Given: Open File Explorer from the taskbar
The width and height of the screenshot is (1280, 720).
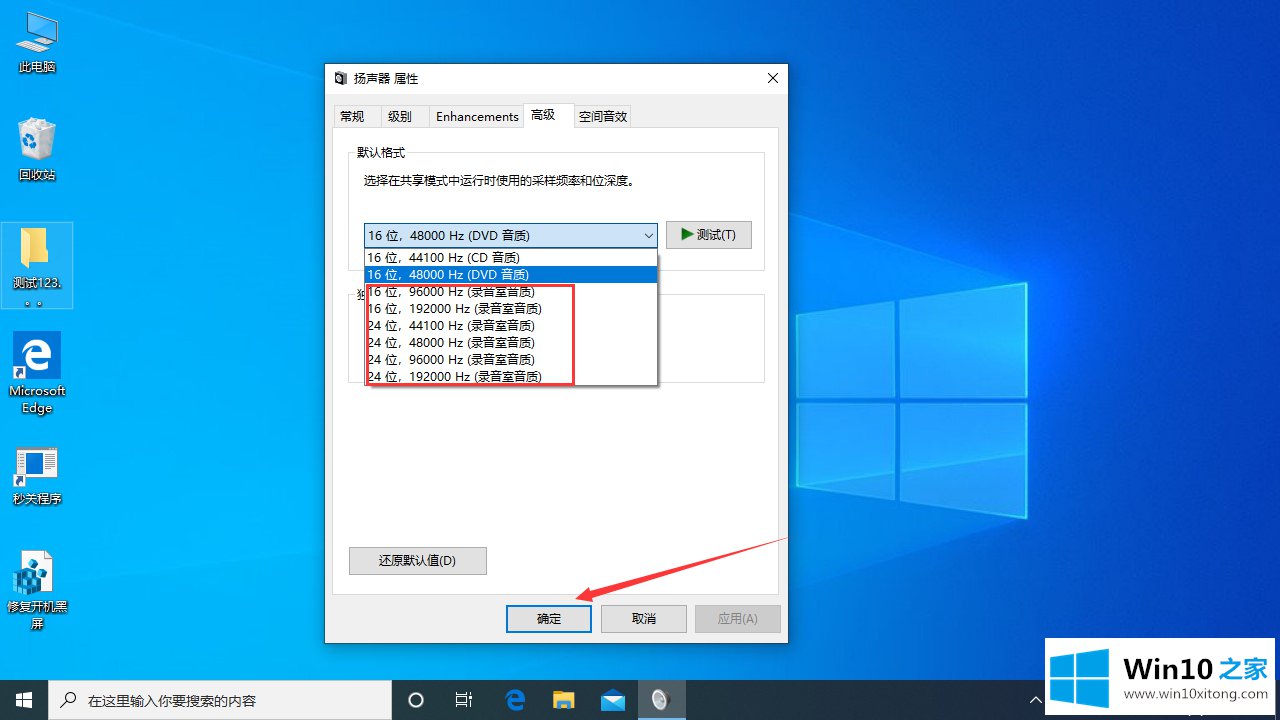Looking at the screenshot, I should click(x=564, y=700).
